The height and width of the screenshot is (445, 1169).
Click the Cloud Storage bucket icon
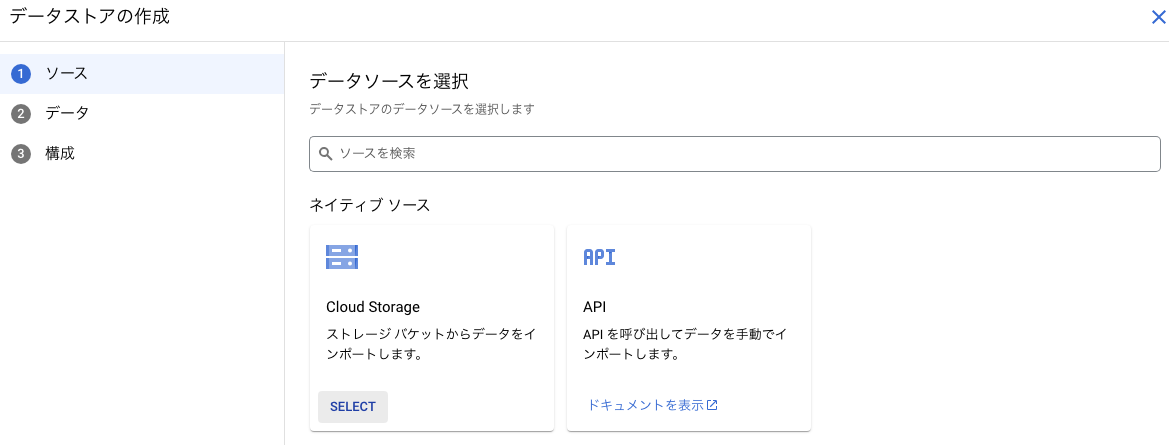(x=342, y=256)
